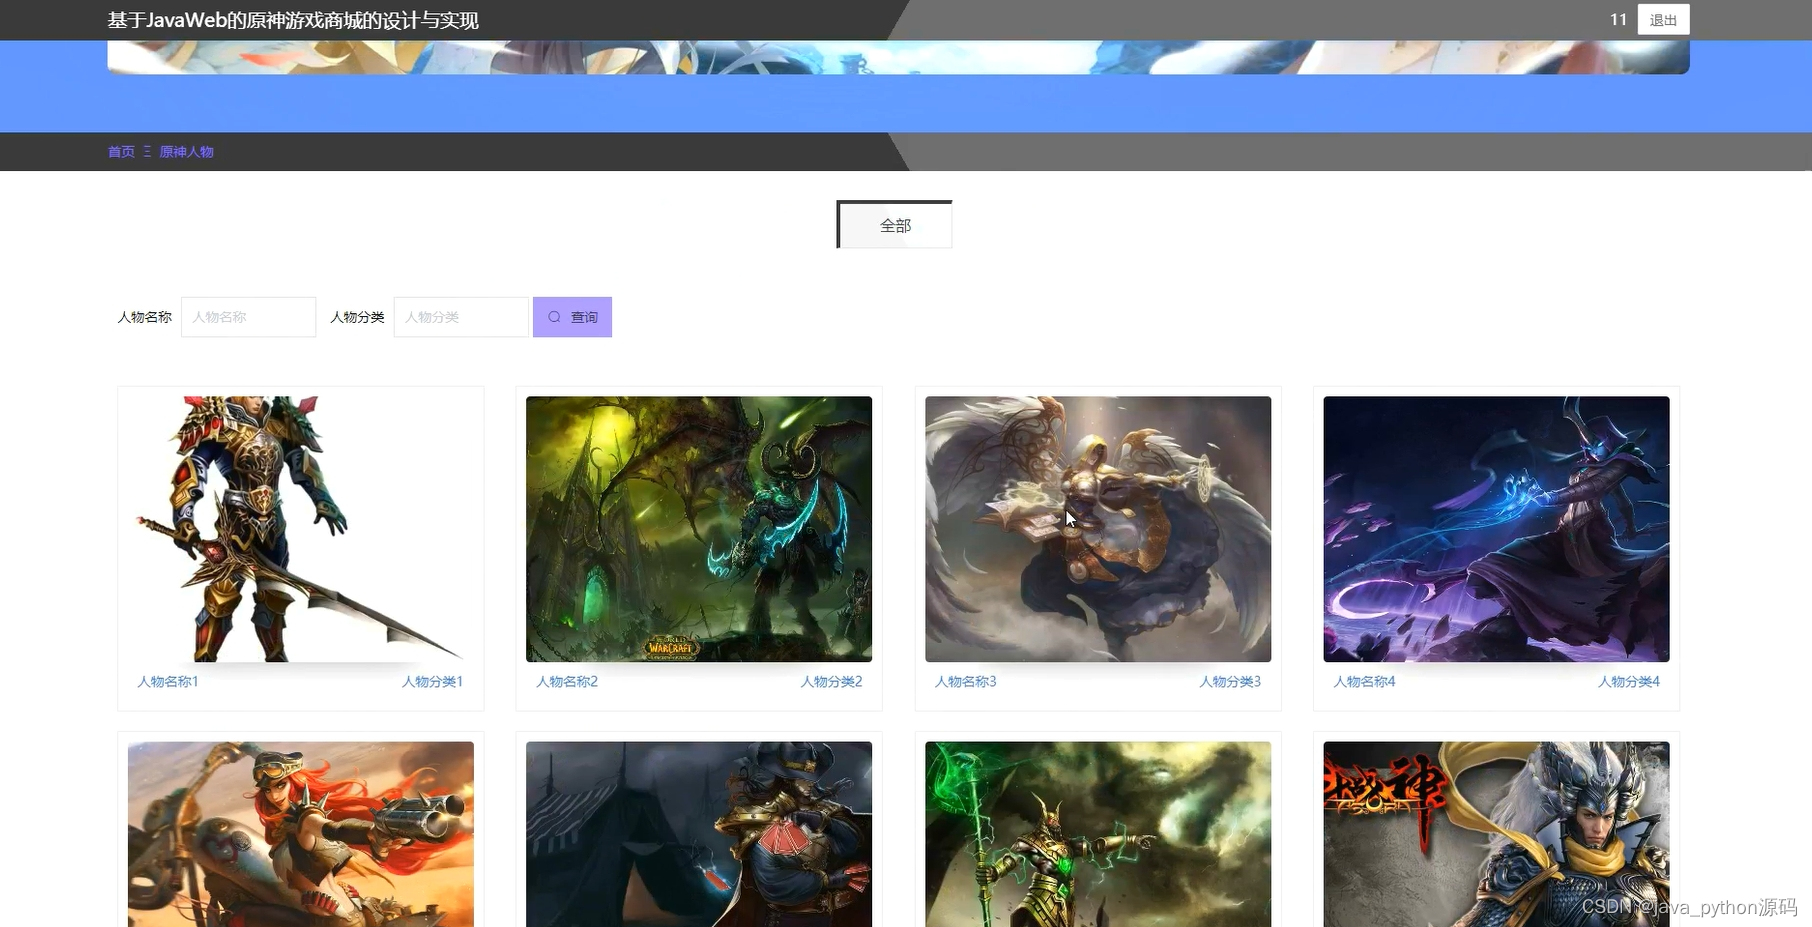Open the green staff golden warrior thumbnail
Viewport: 1812px width, 927px height.
pyautogui.click(x=1098, y=834)
